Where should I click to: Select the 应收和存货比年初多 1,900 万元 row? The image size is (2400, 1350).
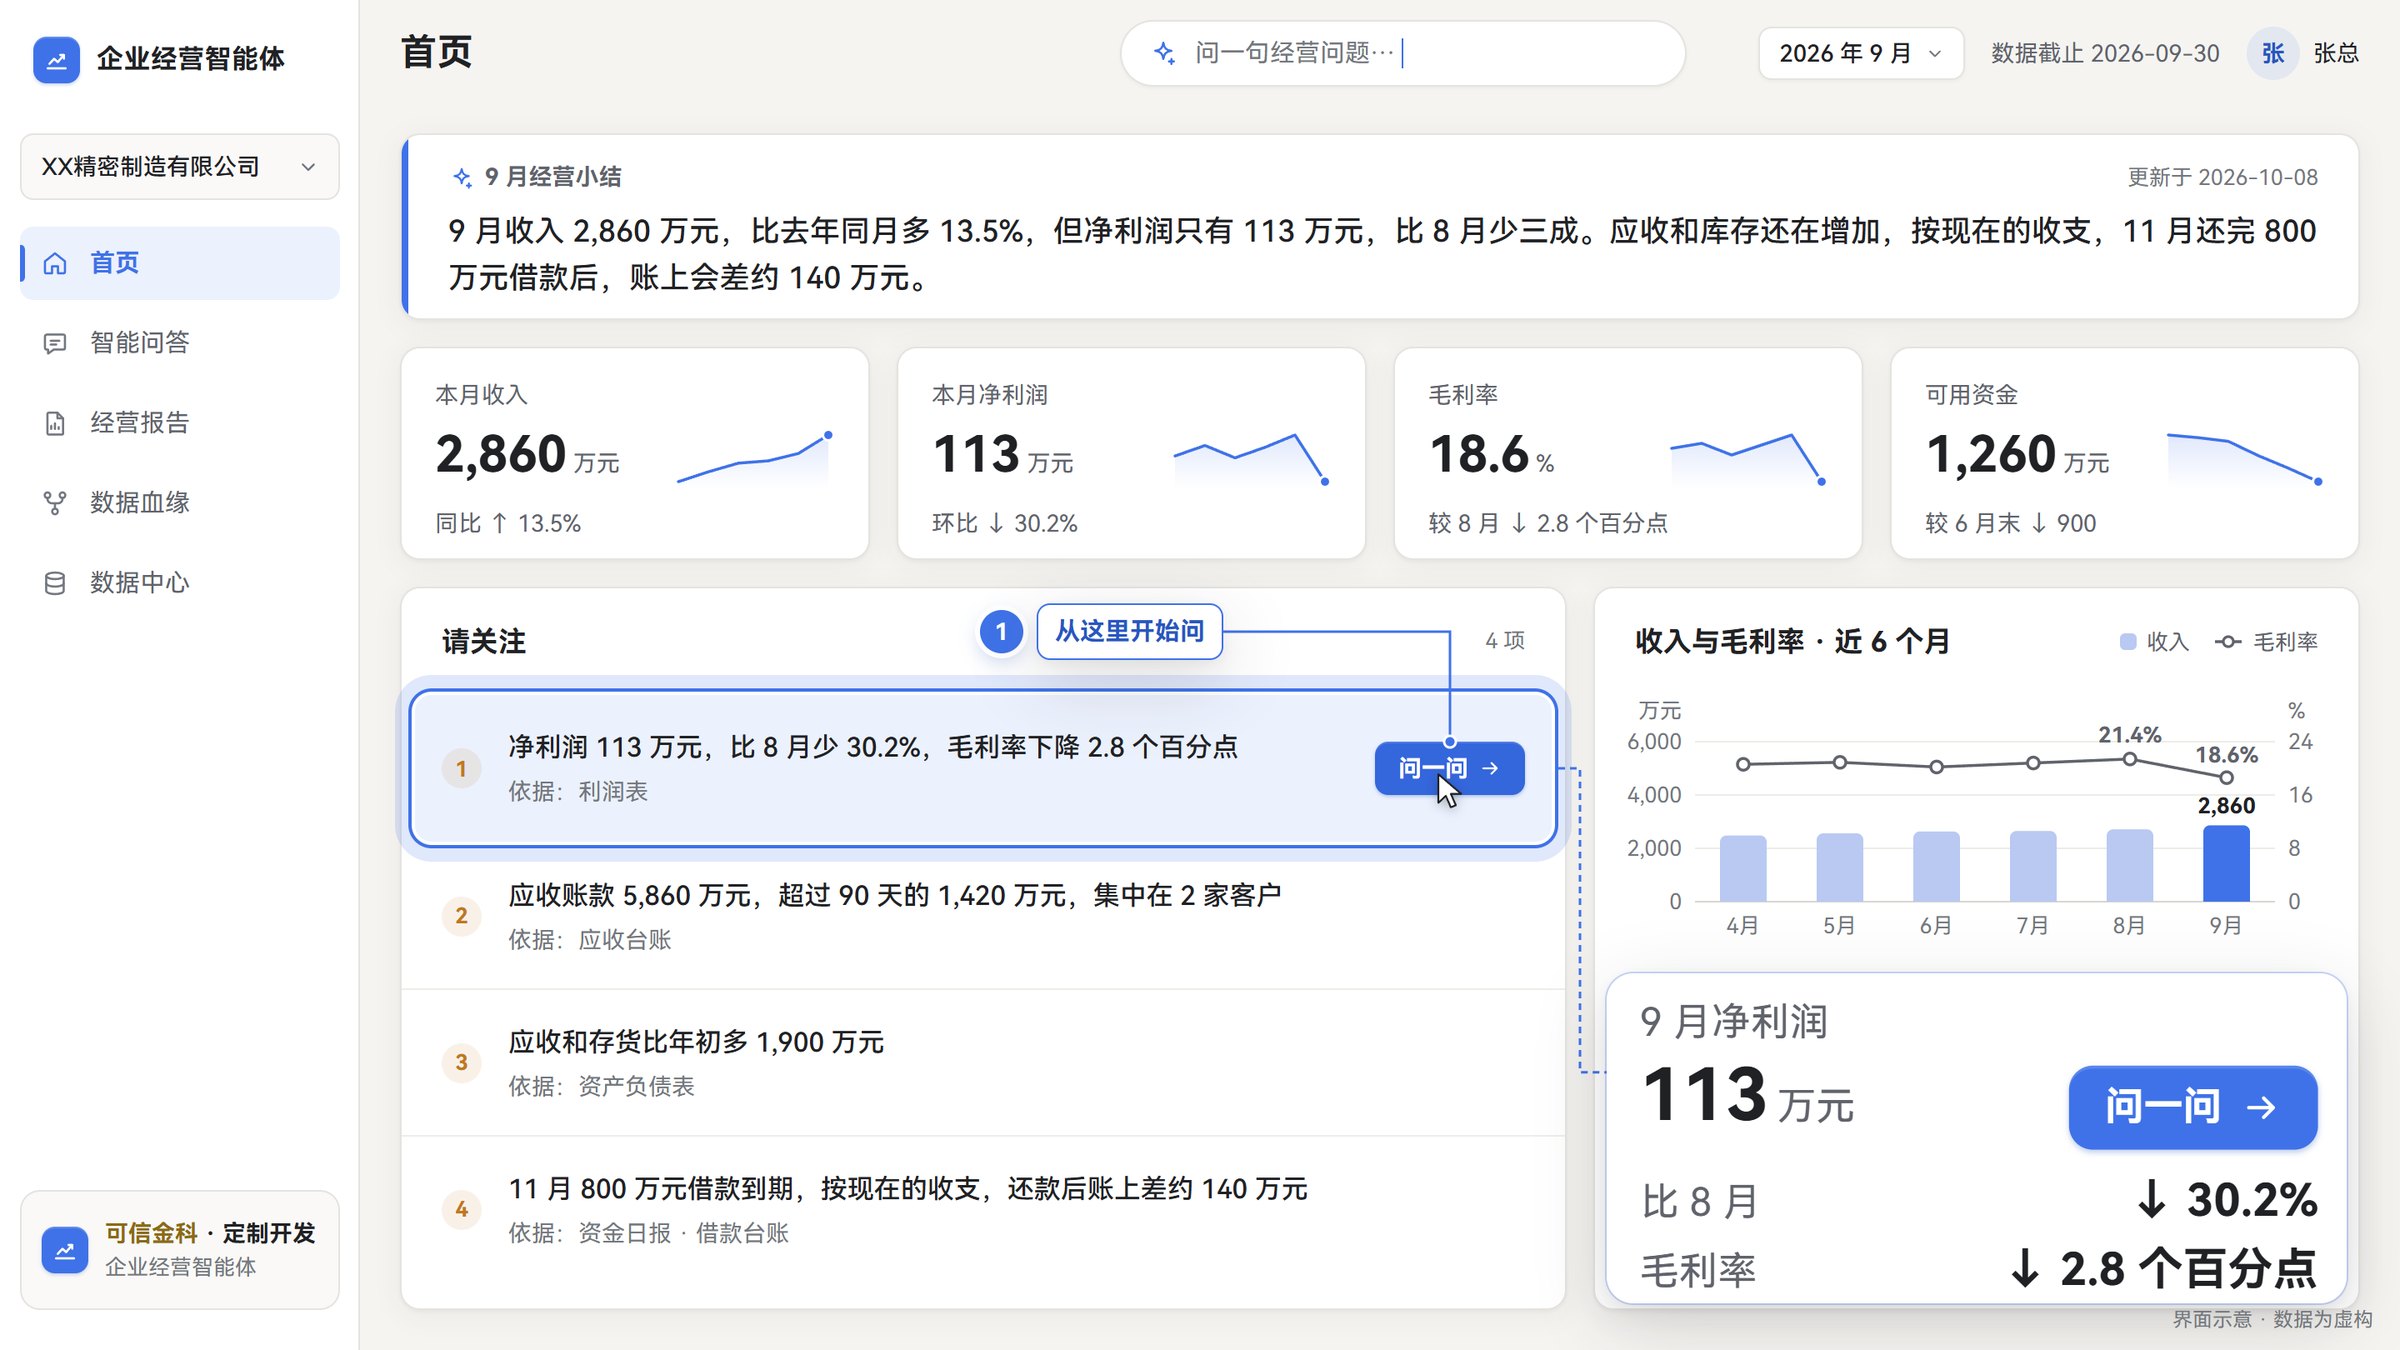pos(983,1063)
